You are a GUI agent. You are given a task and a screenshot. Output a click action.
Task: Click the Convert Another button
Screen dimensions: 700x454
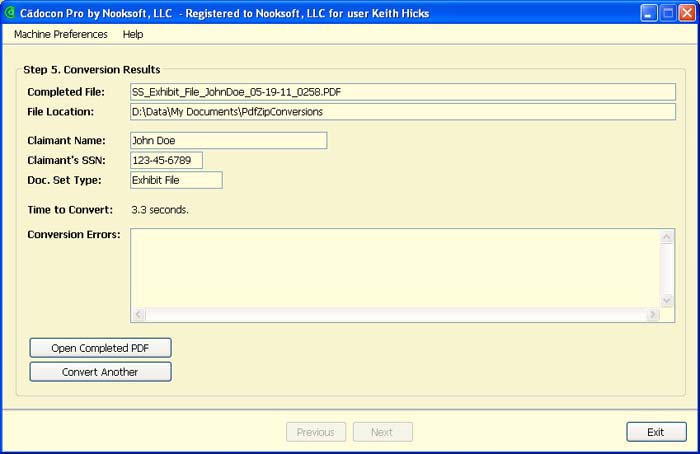tap(101, 372)
